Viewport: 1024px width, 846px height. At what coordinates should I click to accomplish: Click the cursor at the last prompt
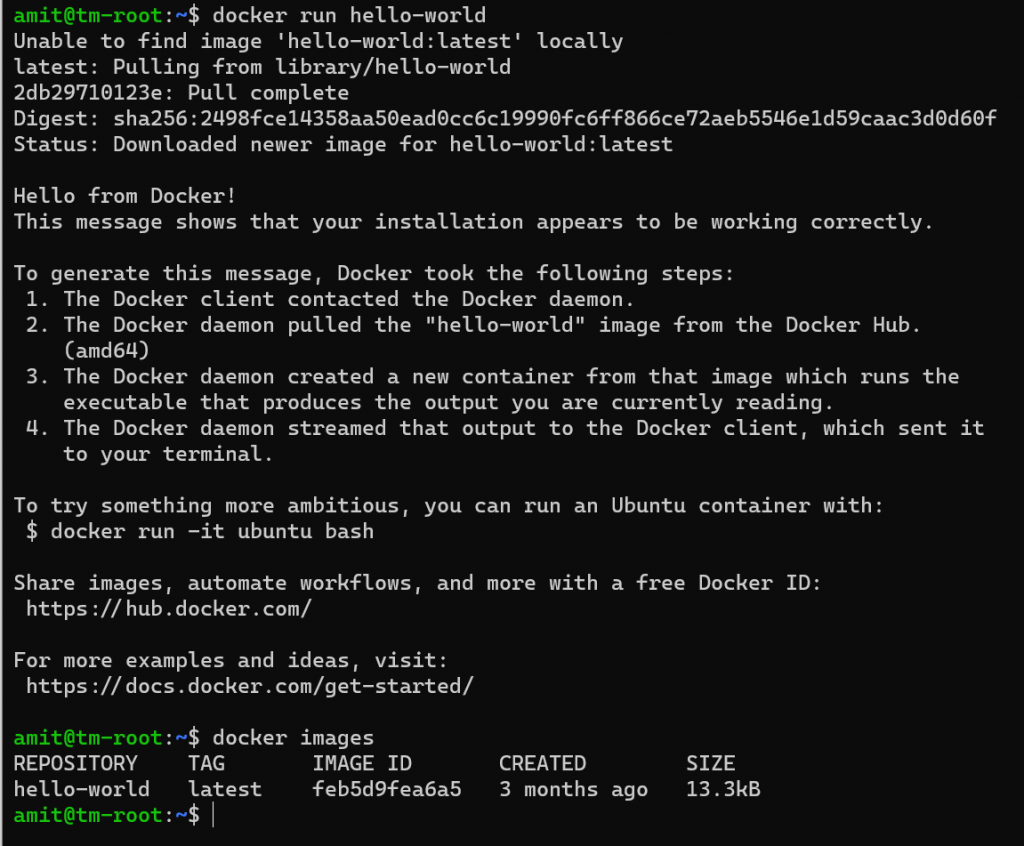[x=213, y=815]
